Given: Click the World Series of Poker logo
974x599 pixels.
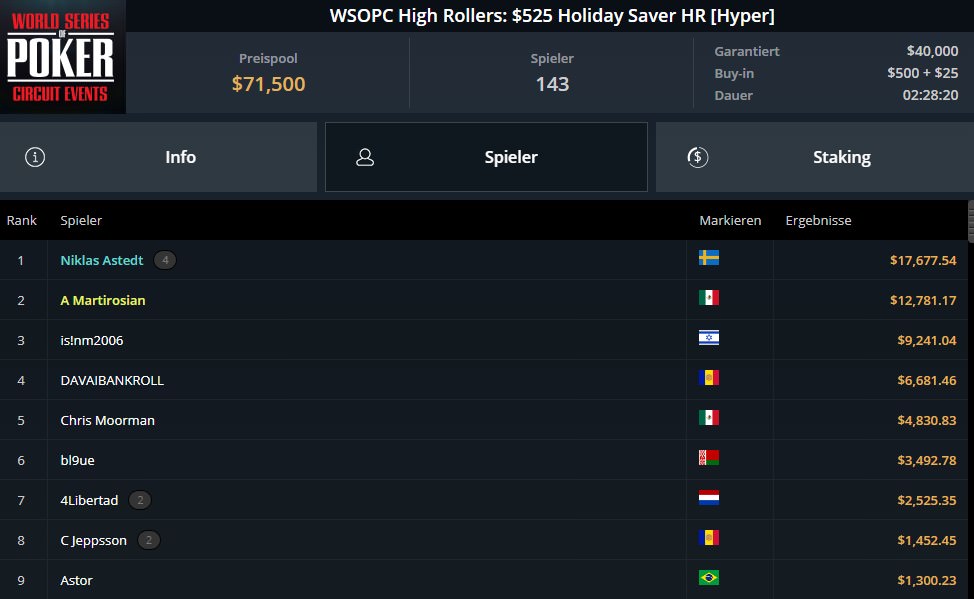Looking at the screenshot, I should pyautogui.click(x=62, y=57).
